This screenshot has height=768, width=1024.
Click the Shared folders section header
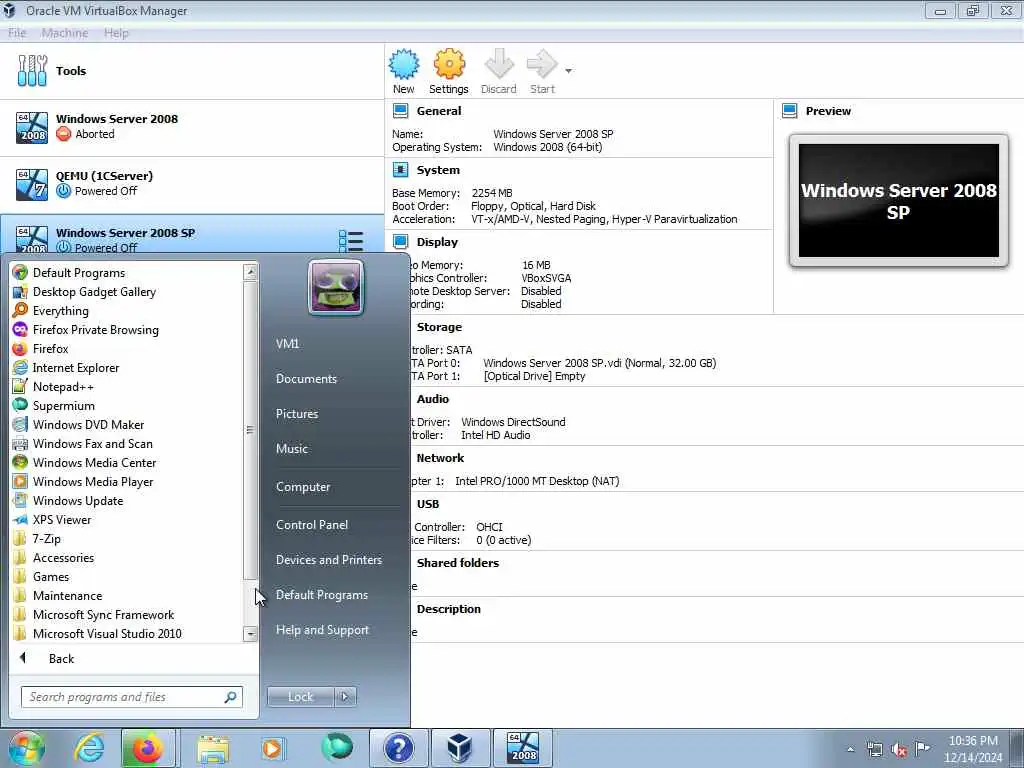click(458, 562)
